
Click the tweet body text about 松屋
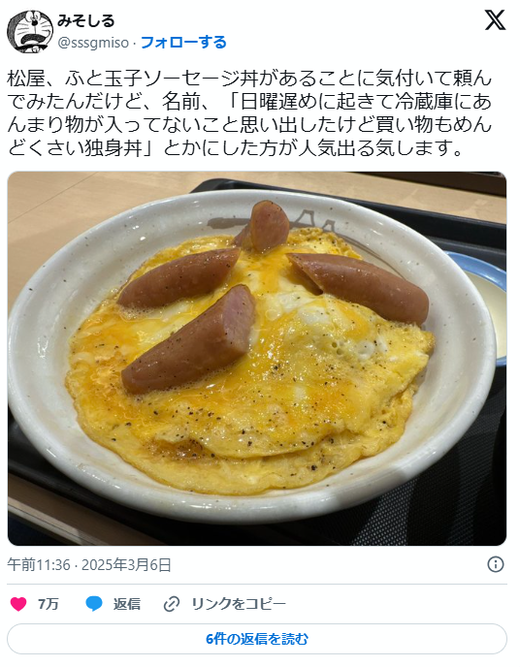point(250,114)
